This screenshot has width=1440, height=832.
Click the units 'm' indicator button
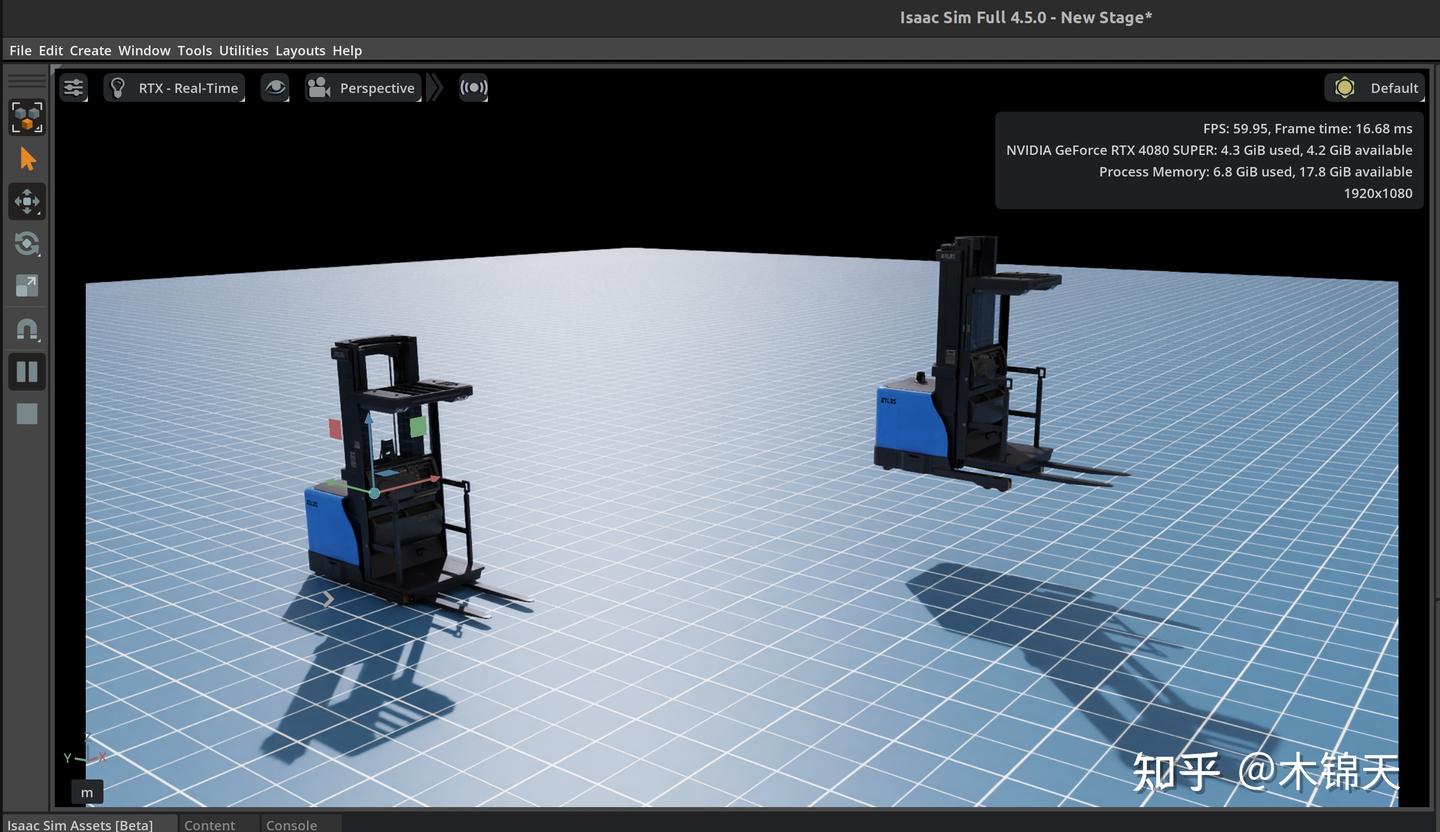tap(86, 792)
